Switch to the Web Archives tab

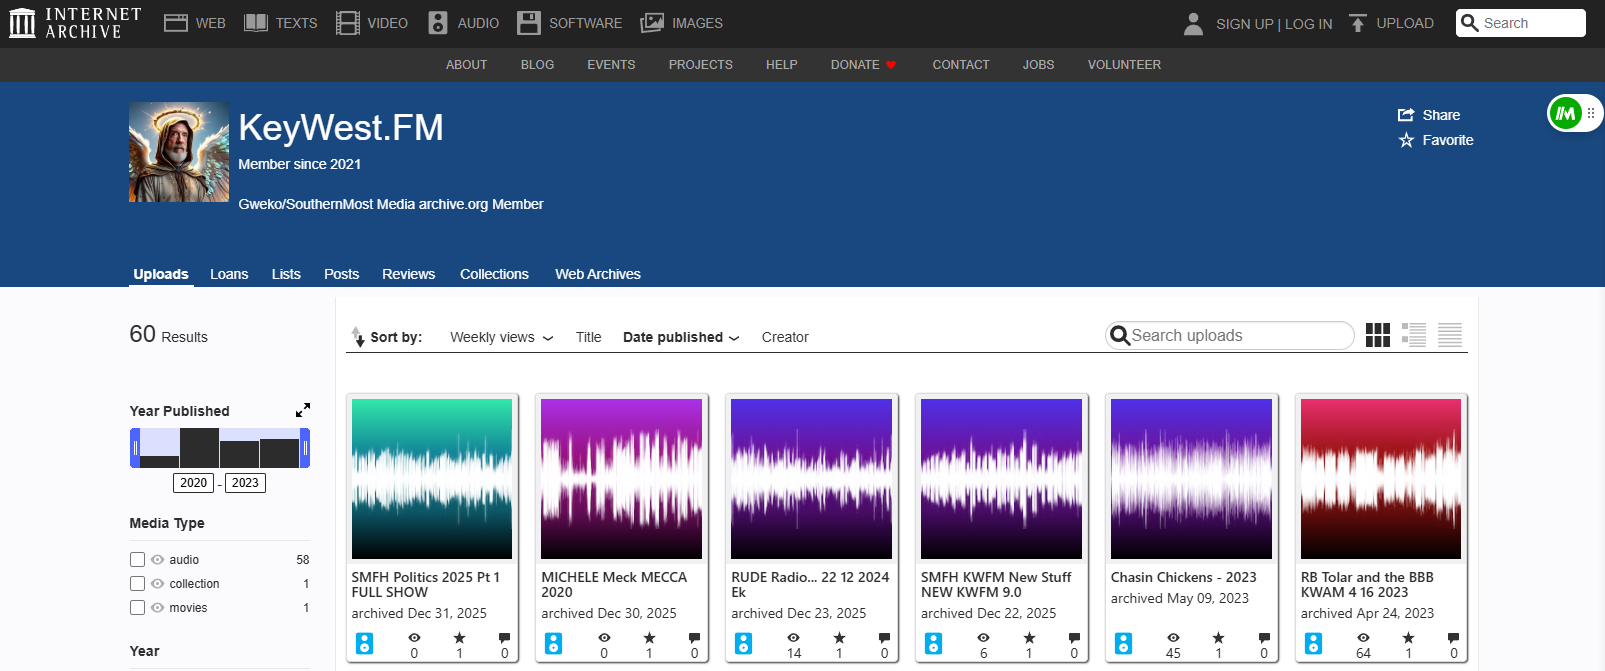tap(597, 274)
